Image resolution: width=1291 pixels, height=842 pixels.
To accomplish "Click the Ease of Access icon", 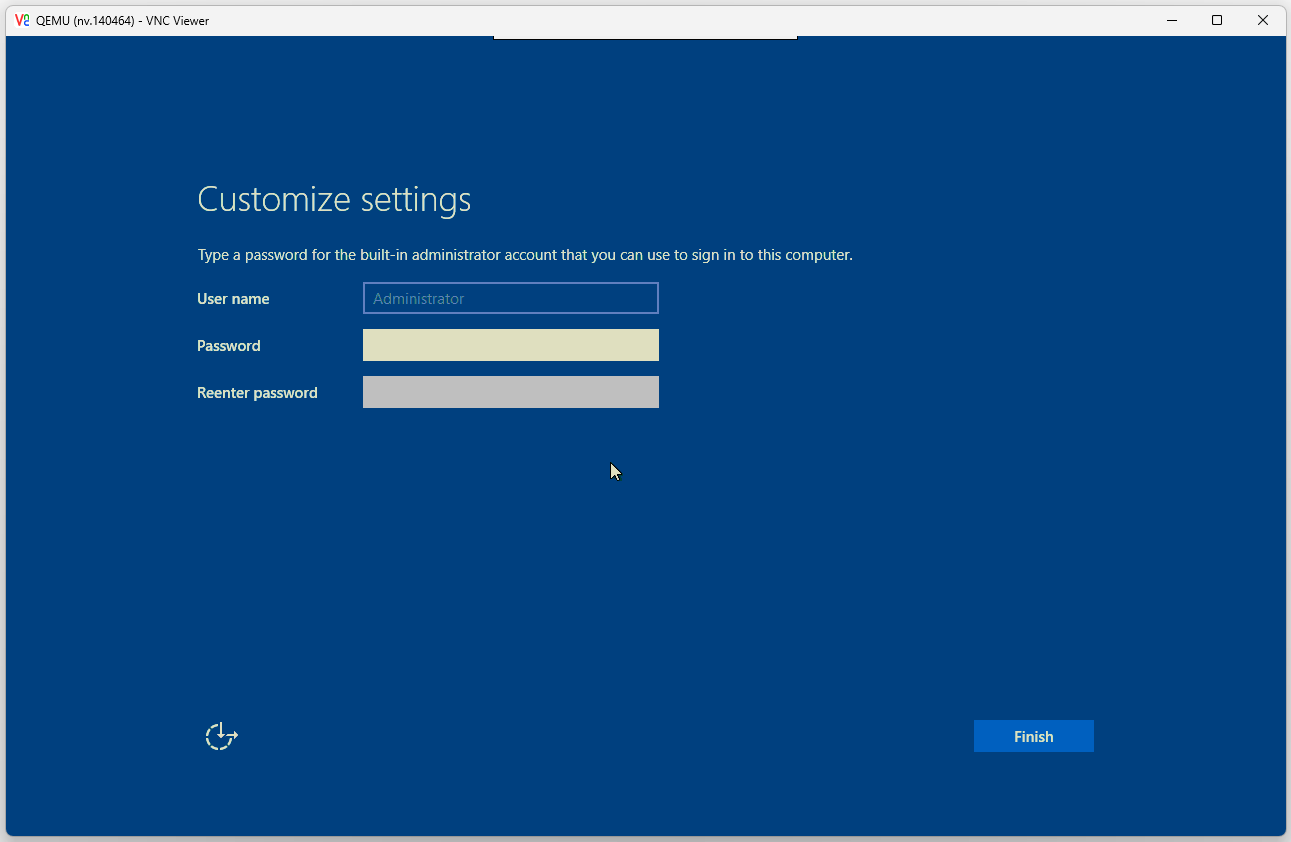I will pyautogui.click(x=221, y=737).
